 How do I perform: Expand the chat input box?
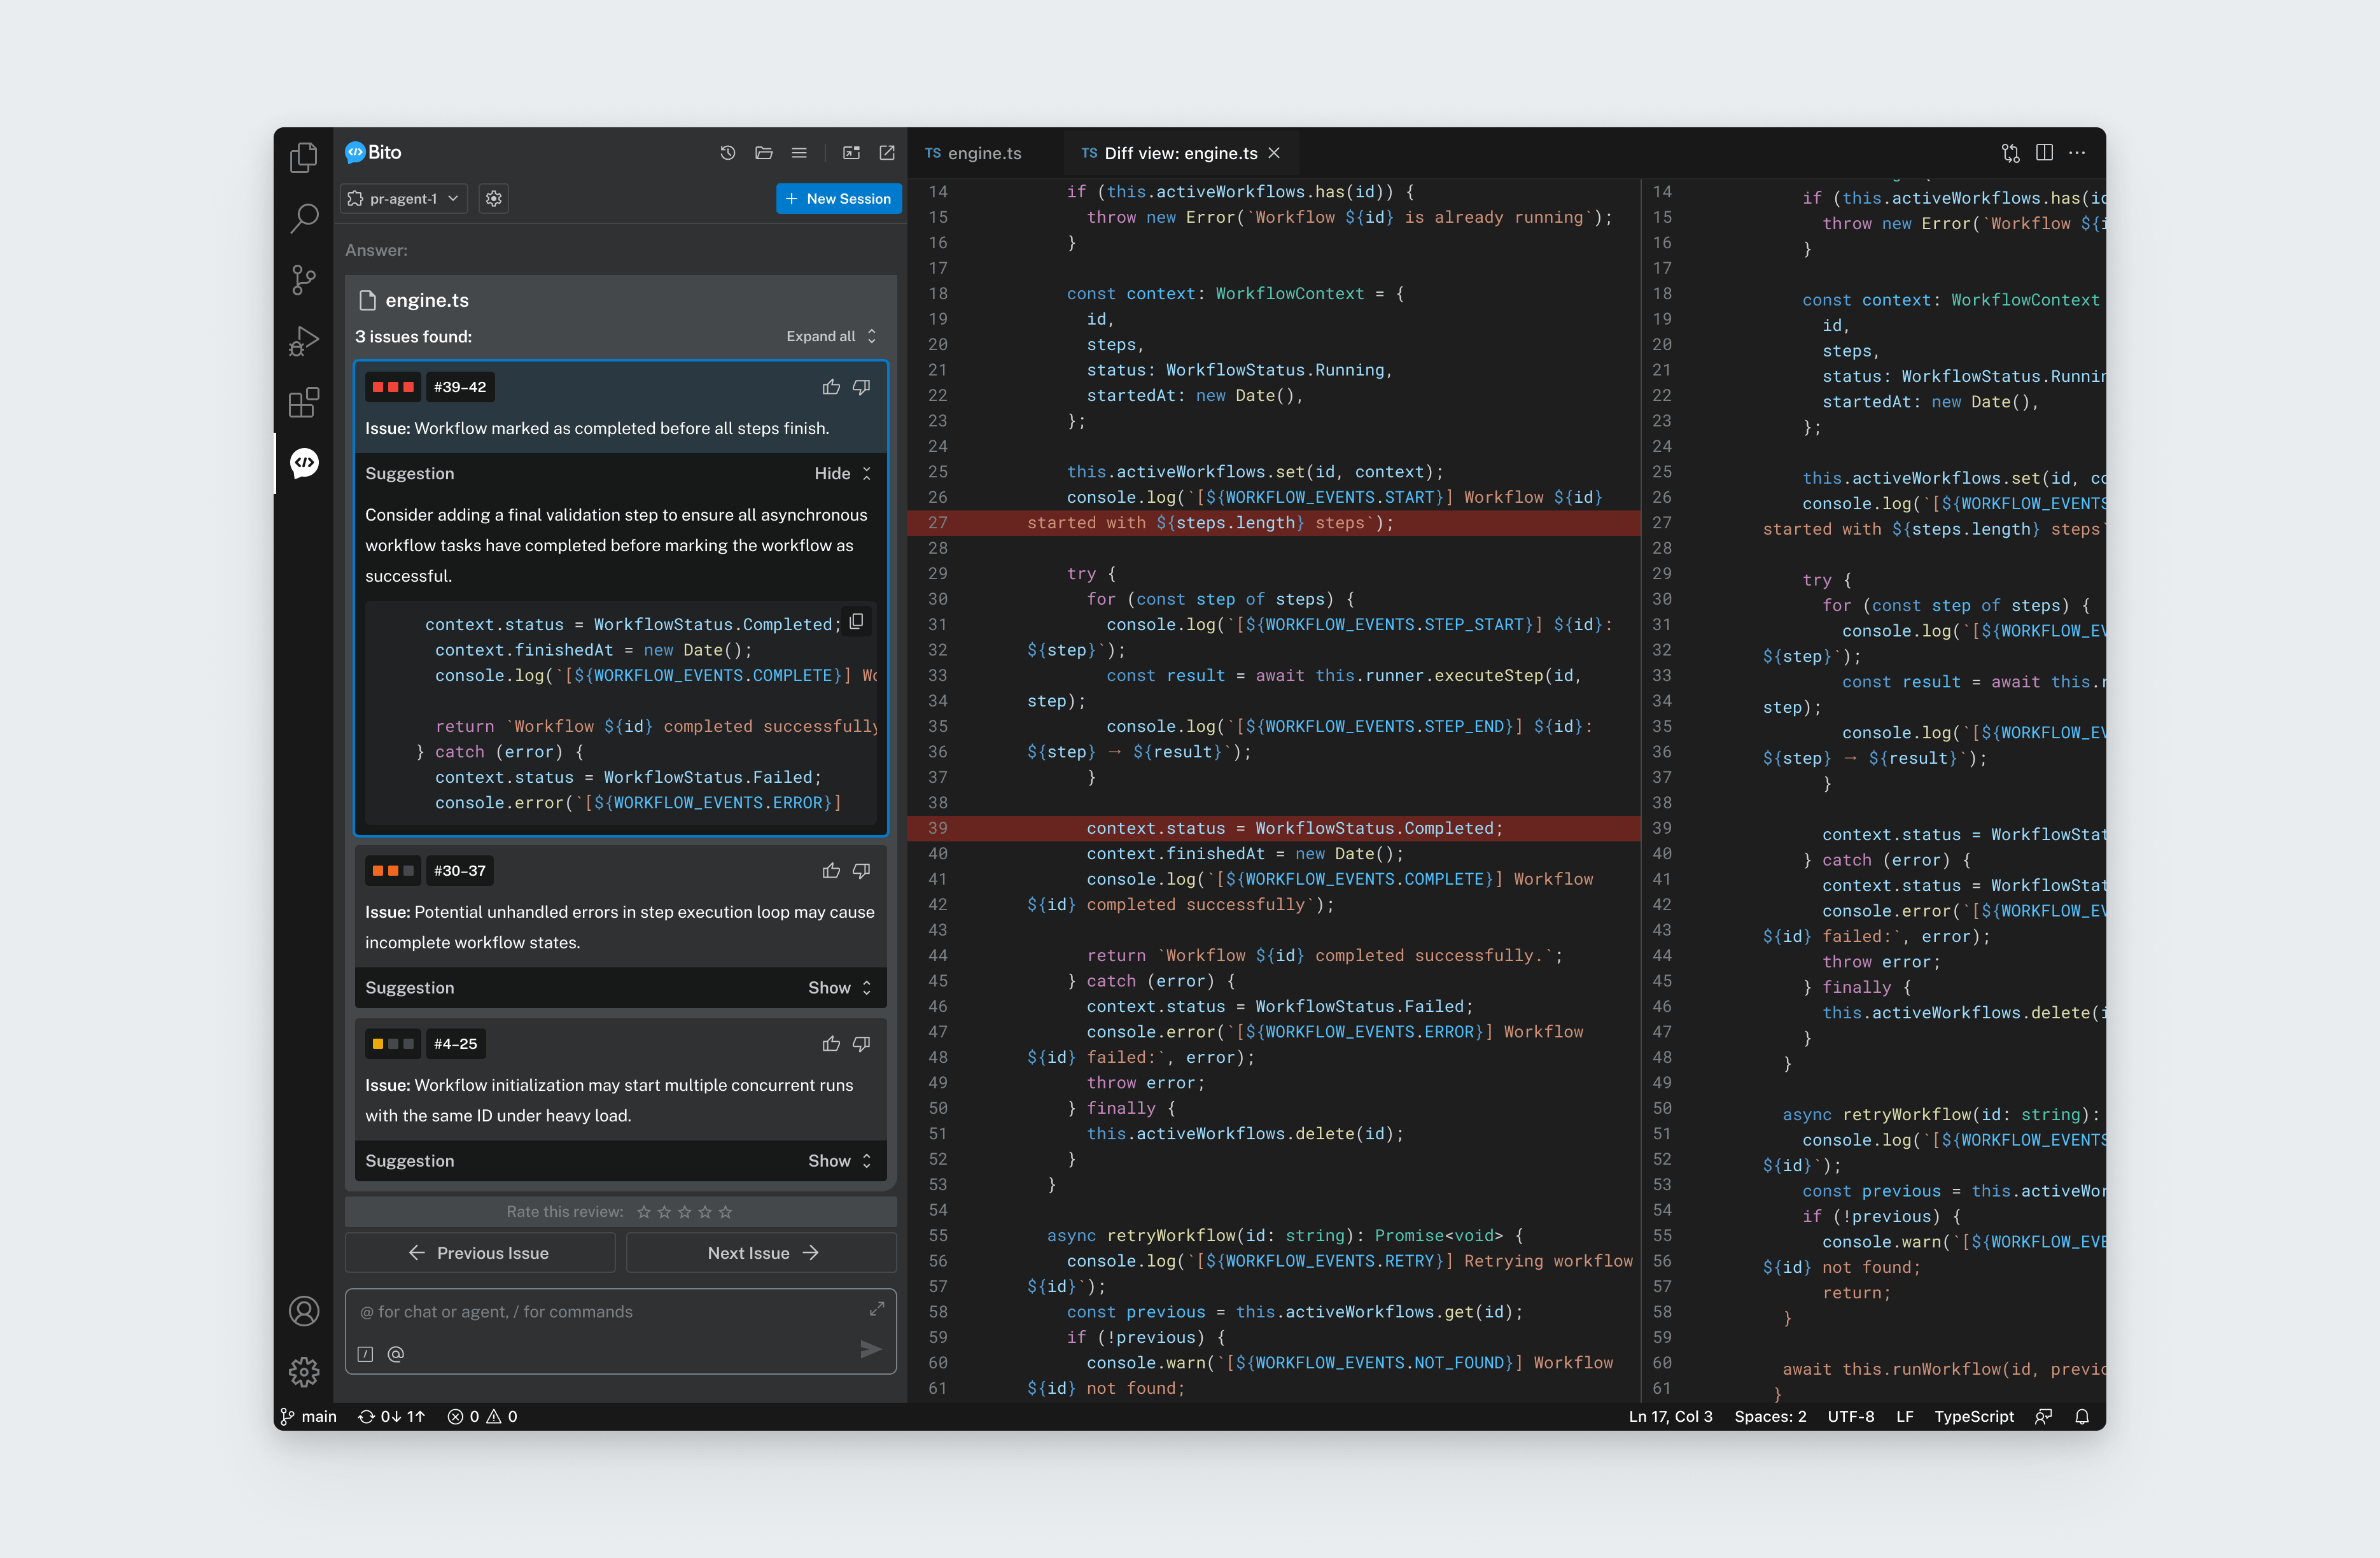click(876, 1309)
